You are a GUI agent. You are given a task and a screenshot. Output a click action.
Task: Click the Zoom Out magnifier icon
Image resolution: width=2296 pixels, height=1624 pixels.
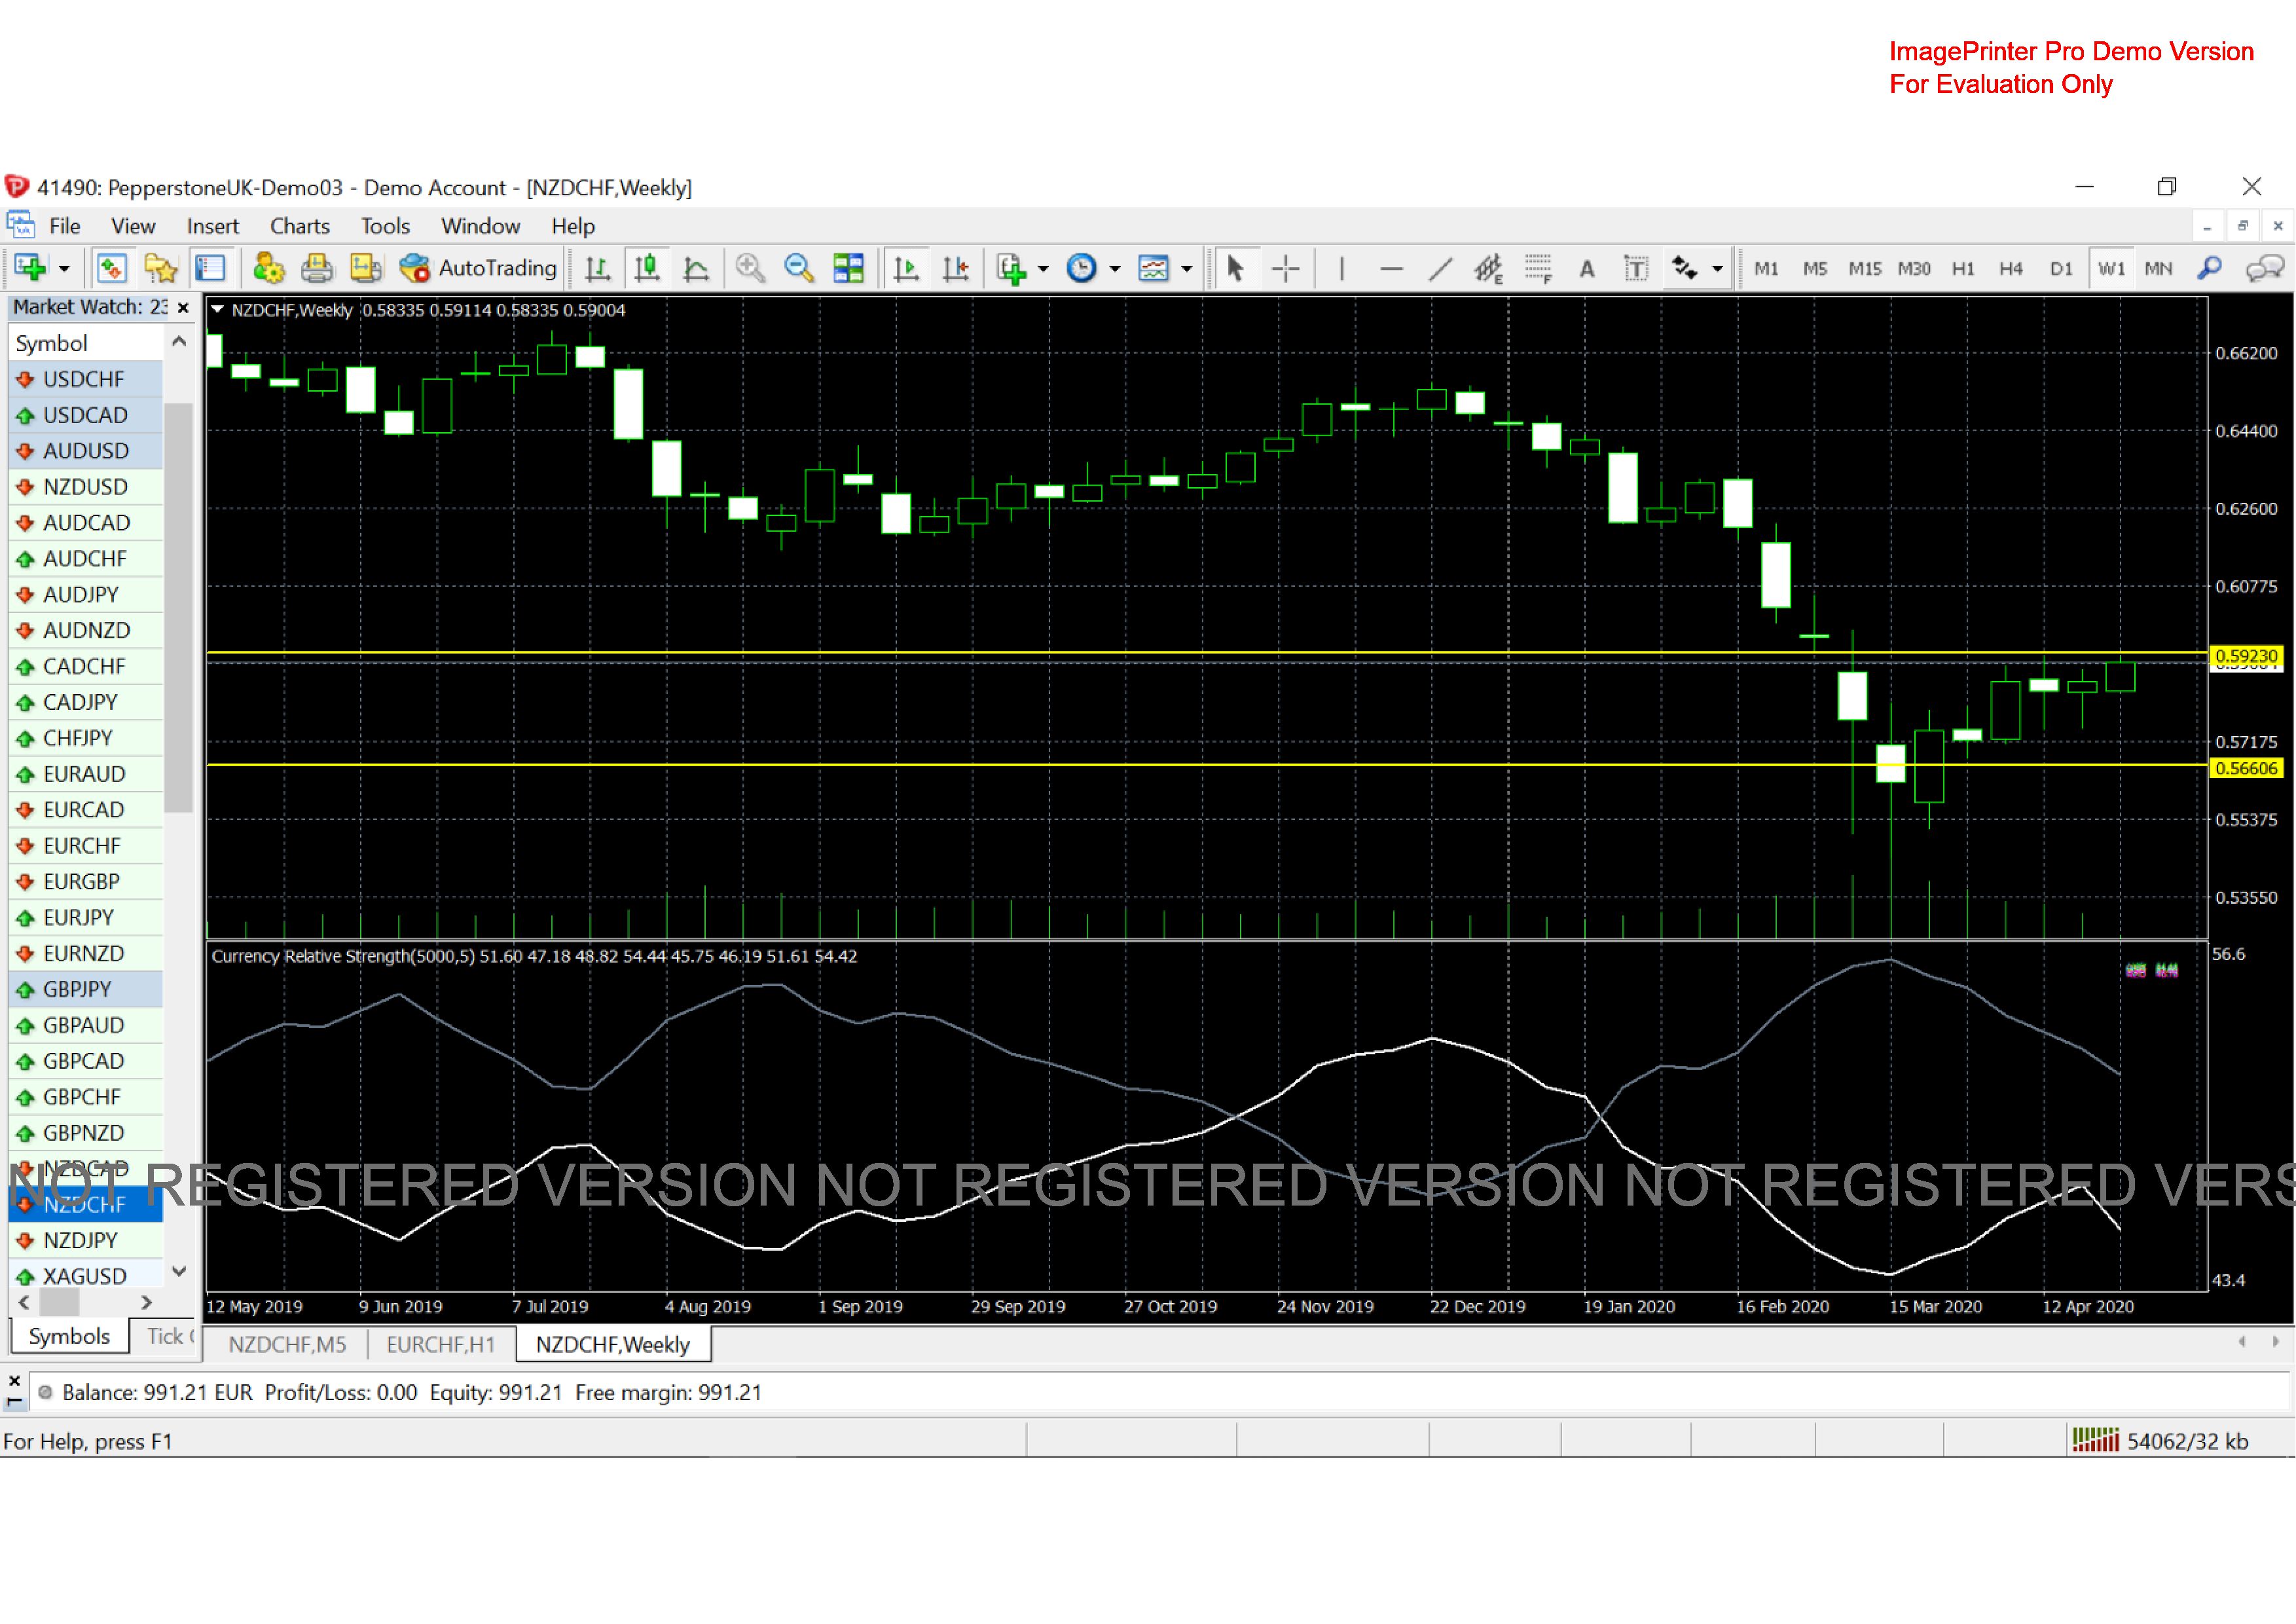[x=799, y=268]
